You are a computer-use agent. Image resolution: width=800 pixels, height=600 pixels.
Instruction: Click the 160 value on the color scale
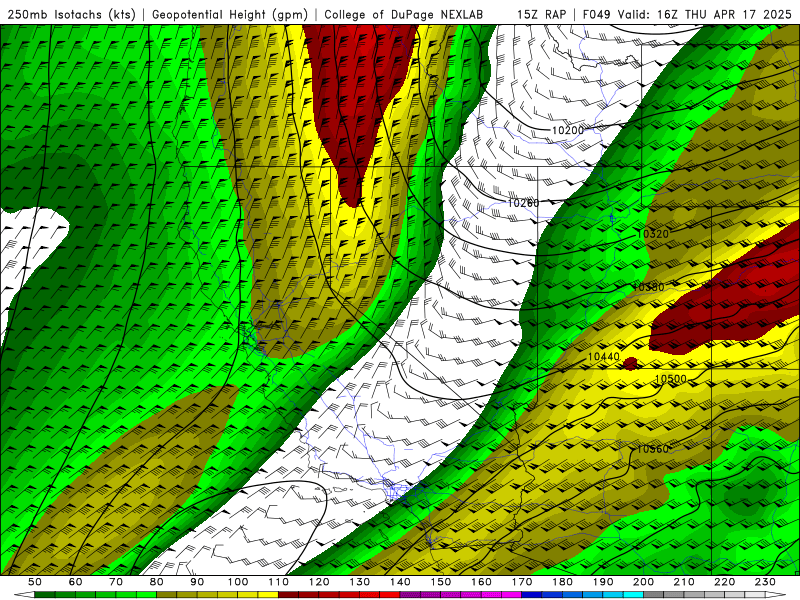click(481, 582)
